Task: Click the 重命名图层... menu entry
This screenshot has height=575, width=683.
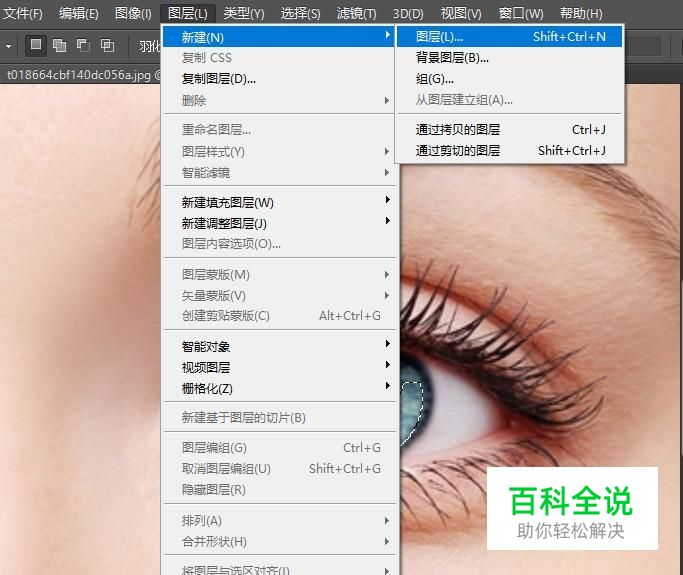Action: pos(279,129)
